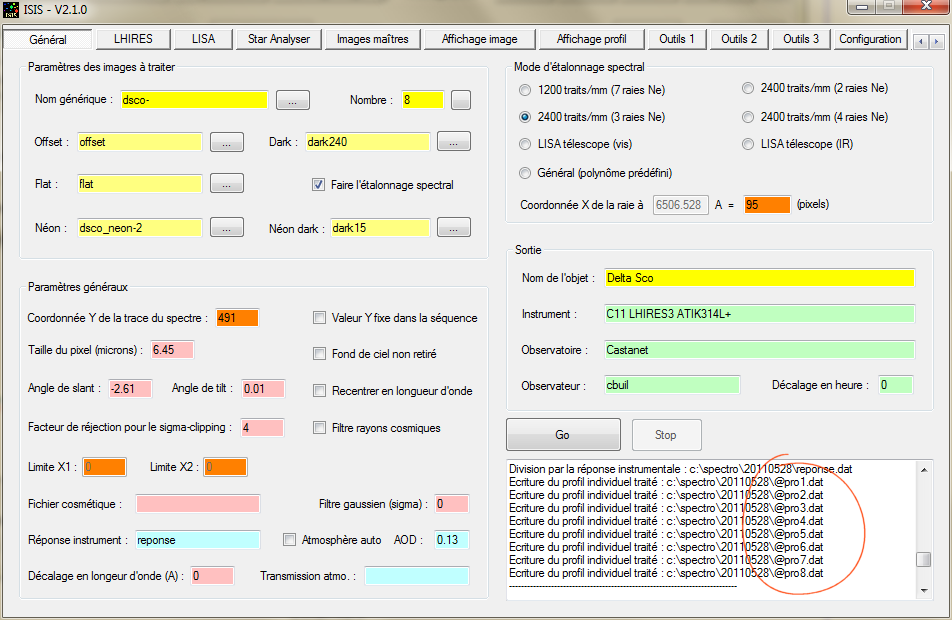Image resolution: width=952 pixels, height=620 pixels.
Task: Click browse button next to Néon field
Action: pyautogui.click(x=226, y=228)
